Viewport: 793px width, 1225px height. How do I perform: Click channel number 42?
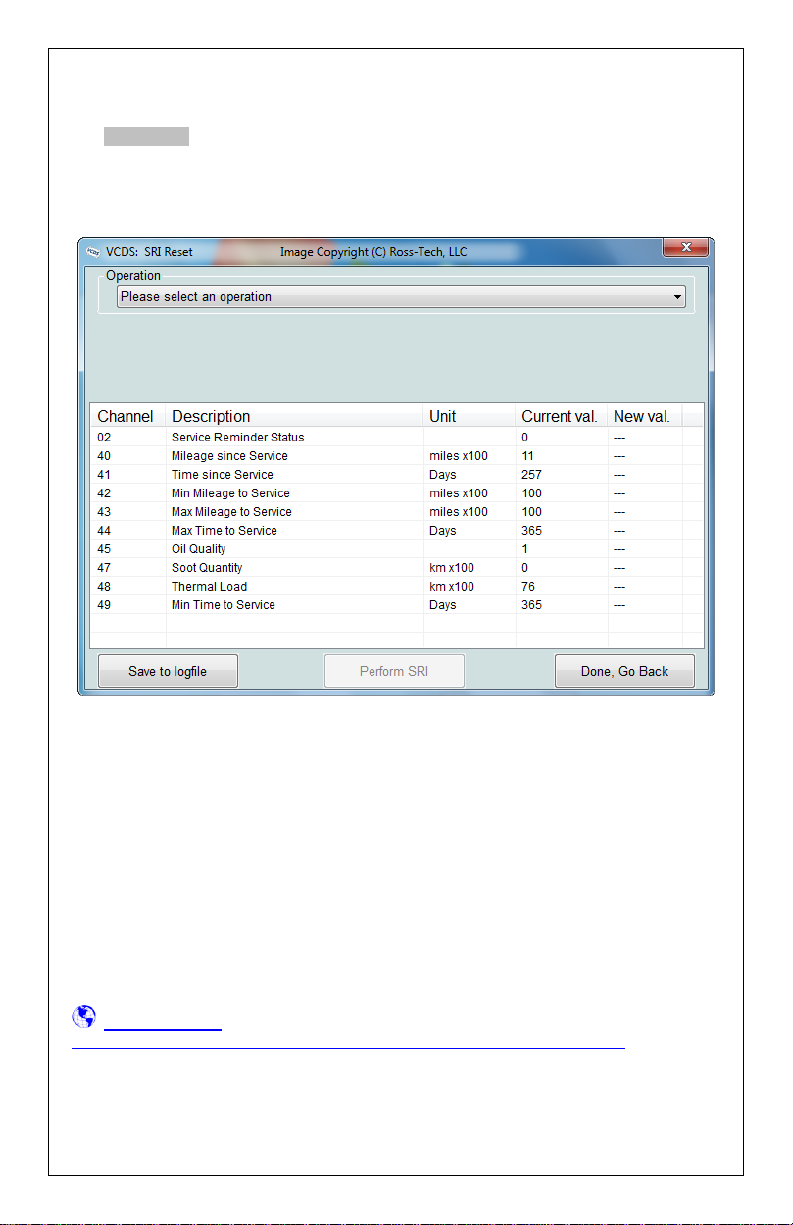coord(104,493)
